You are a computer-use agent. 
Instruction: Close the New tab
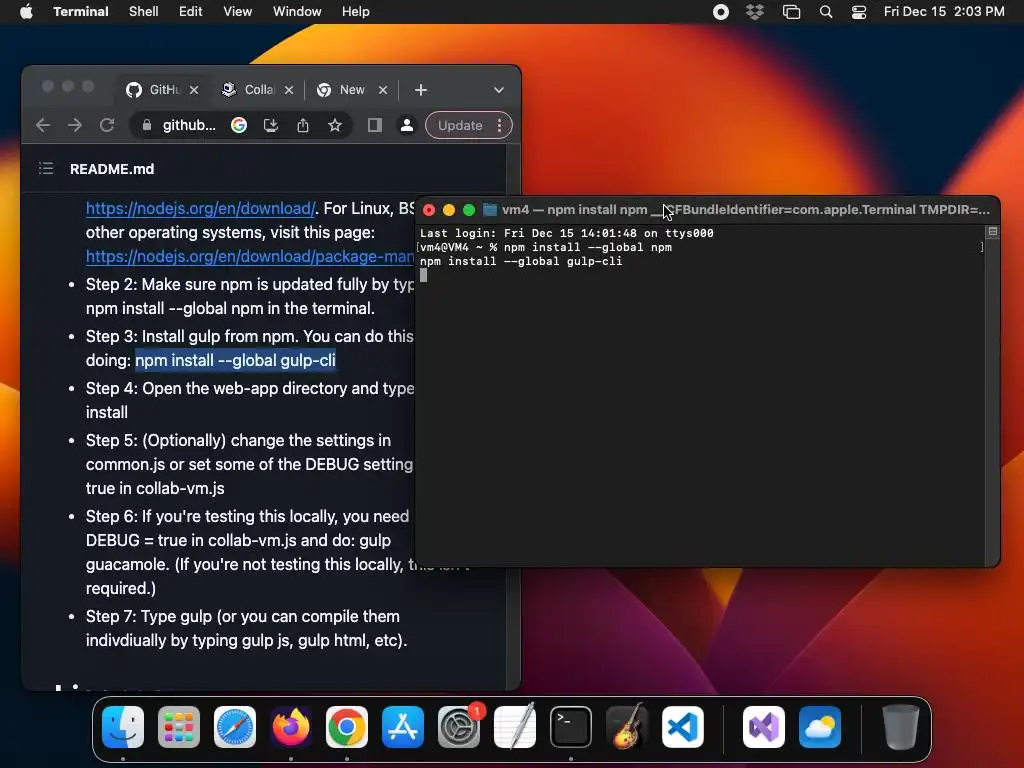[383, 90]
